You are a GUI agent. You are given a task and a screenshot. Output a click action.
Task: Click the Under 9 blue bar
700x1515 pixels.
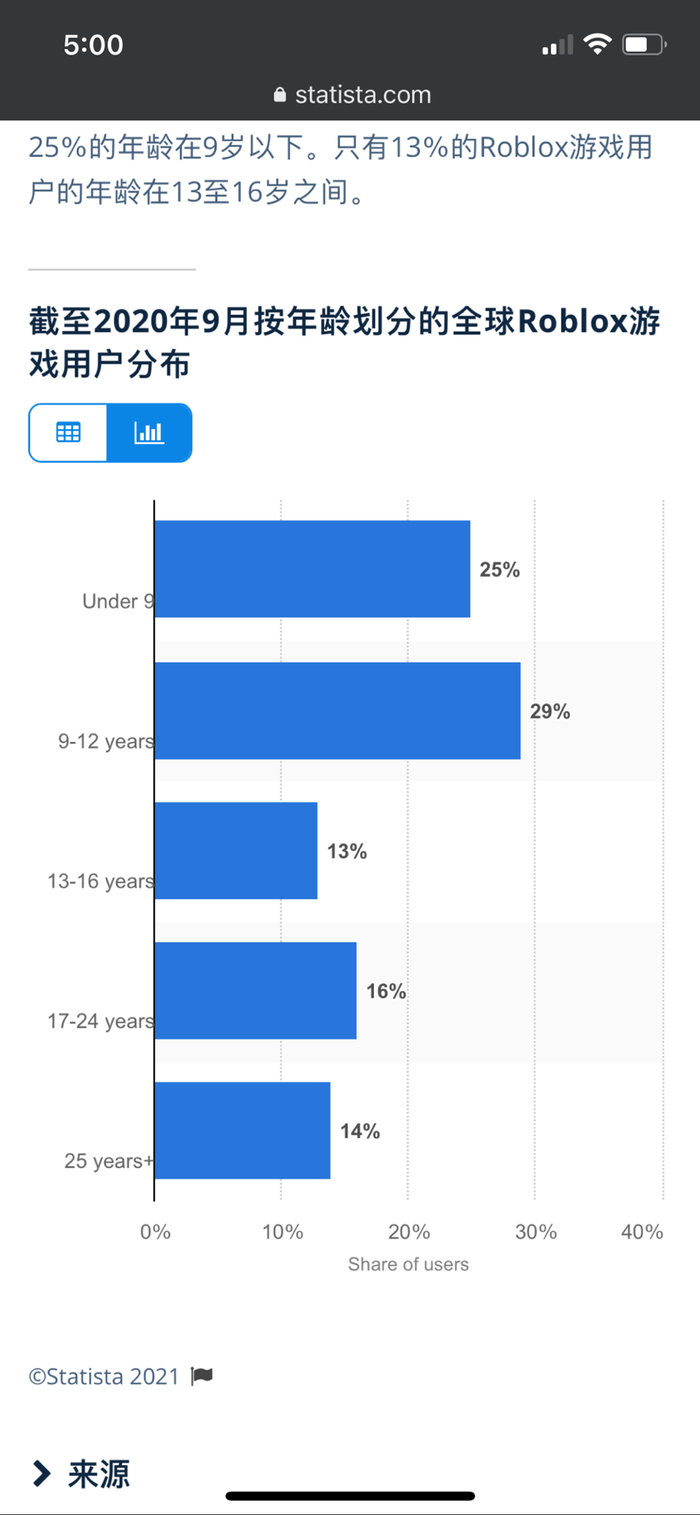312,569
